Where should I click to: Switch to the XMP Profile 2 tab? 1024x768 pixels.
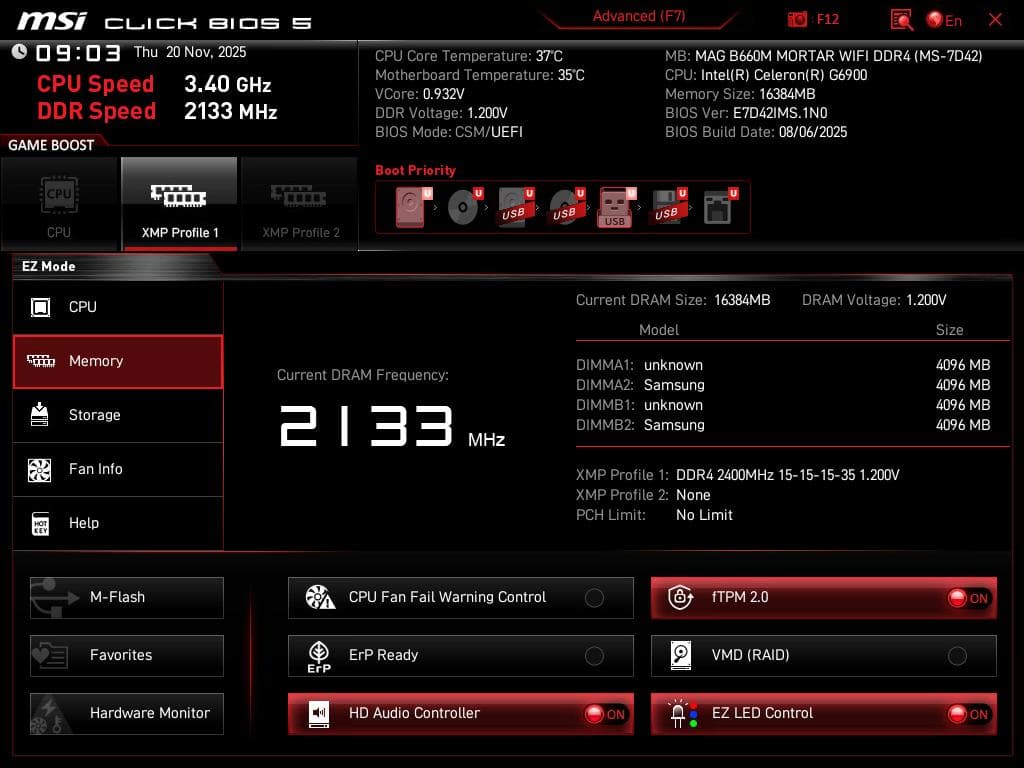299,203
